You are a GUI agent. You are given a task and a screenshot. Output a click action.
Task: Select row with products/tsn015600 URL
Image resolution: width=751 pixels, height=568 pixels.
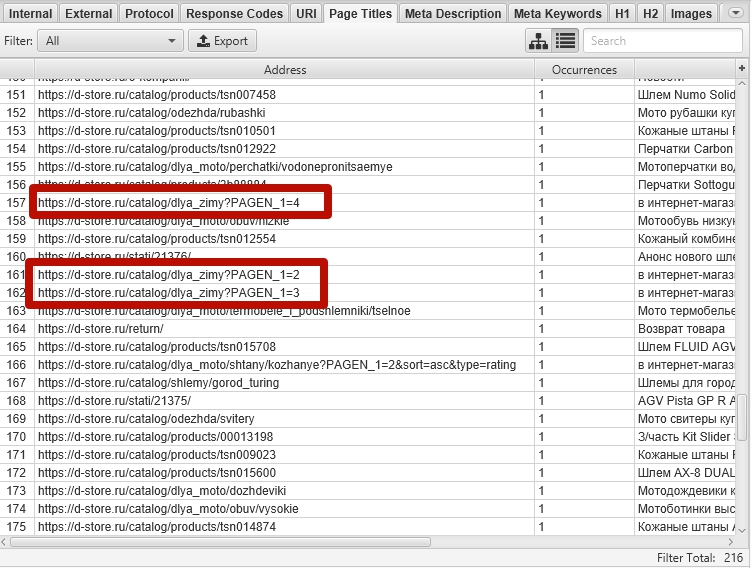tap(368, 473)
